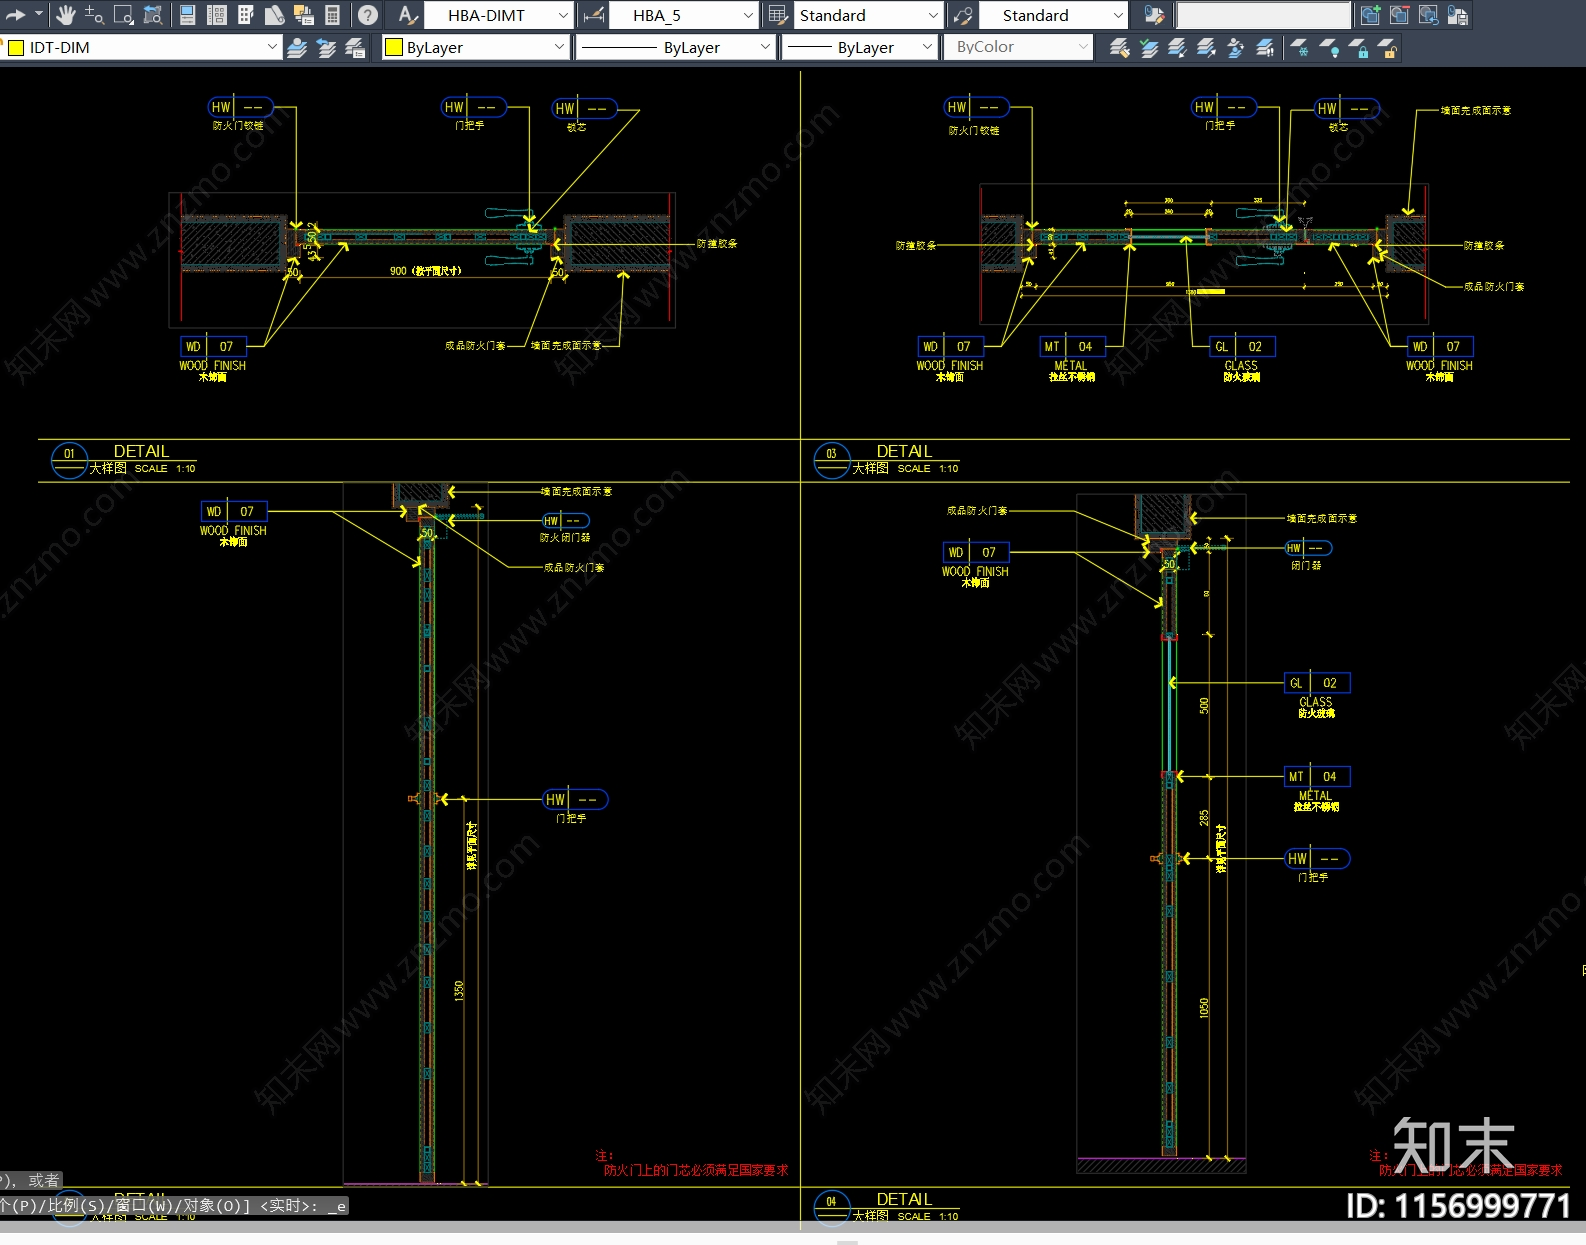Click DETAIL 03 title text

[904, 451]
